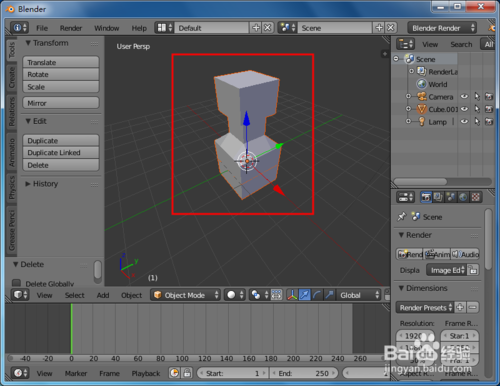The width and height of the screenshot is (500, 386).
Task: Click the Camera object icon in outliner
Action: point(422,97)
